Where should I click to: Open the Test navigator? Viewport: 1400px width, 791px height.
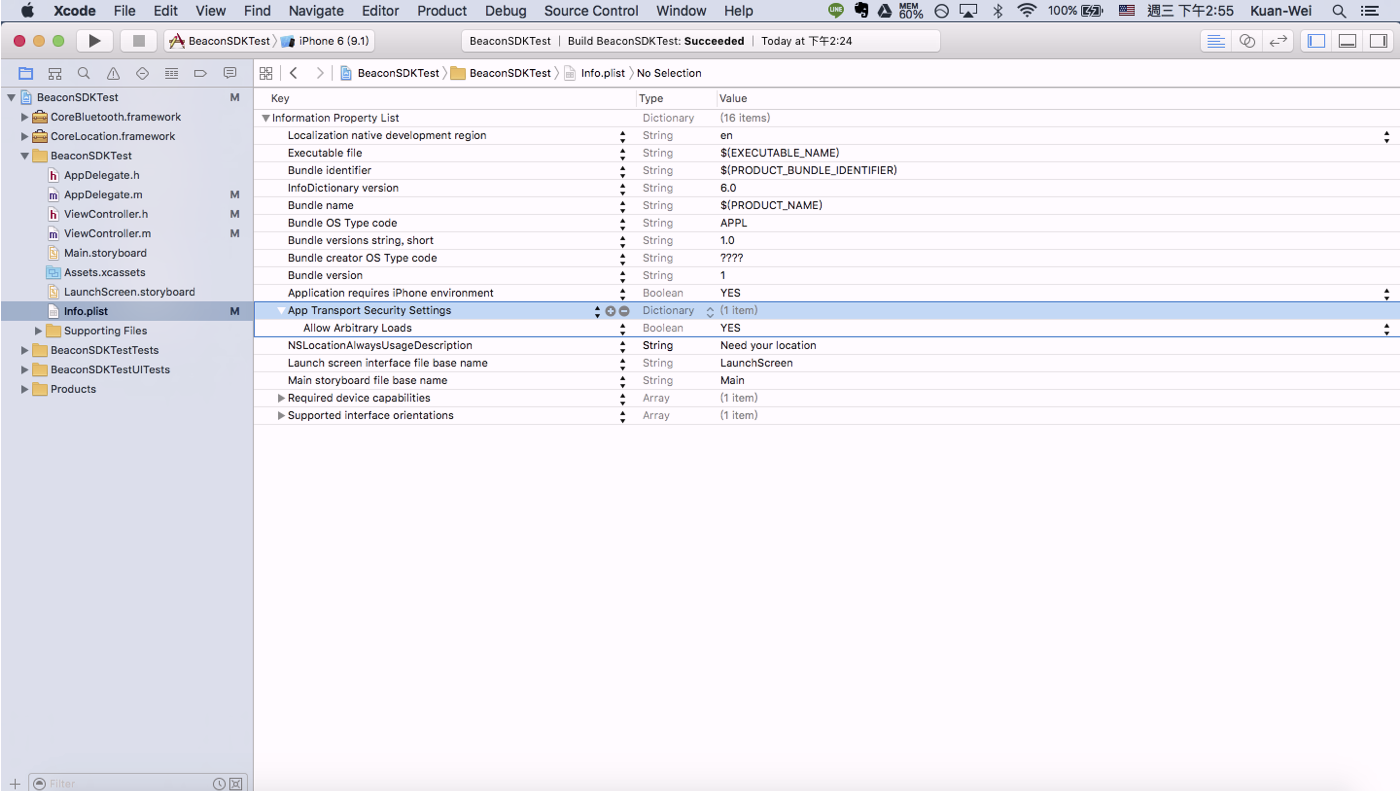[x=142, y=73]
